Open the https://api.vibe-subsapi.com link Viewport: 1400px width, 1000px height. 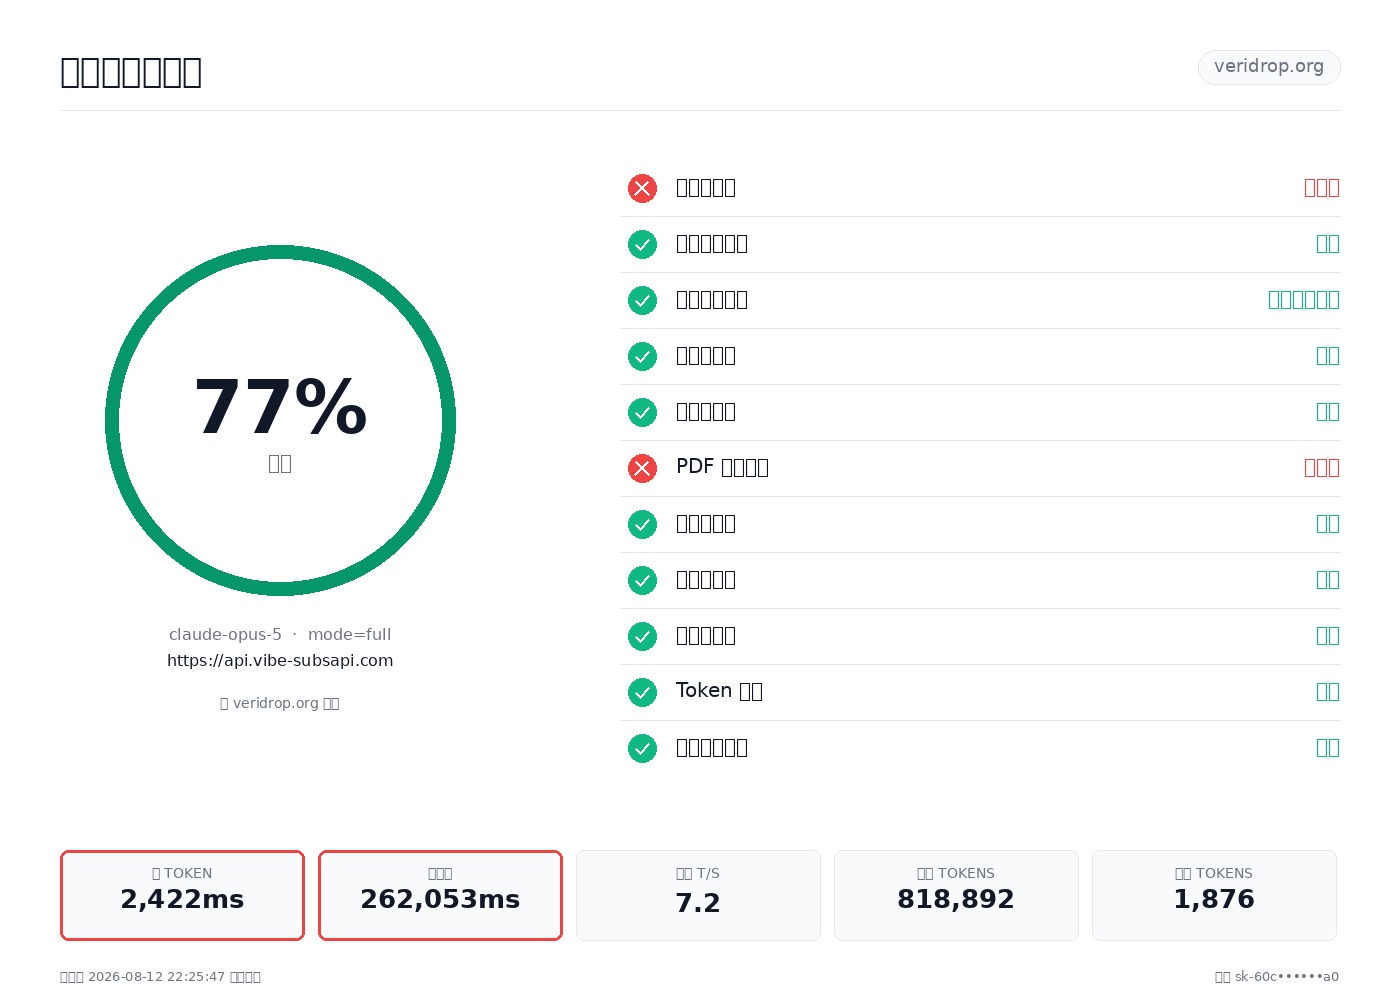[280, 660]
